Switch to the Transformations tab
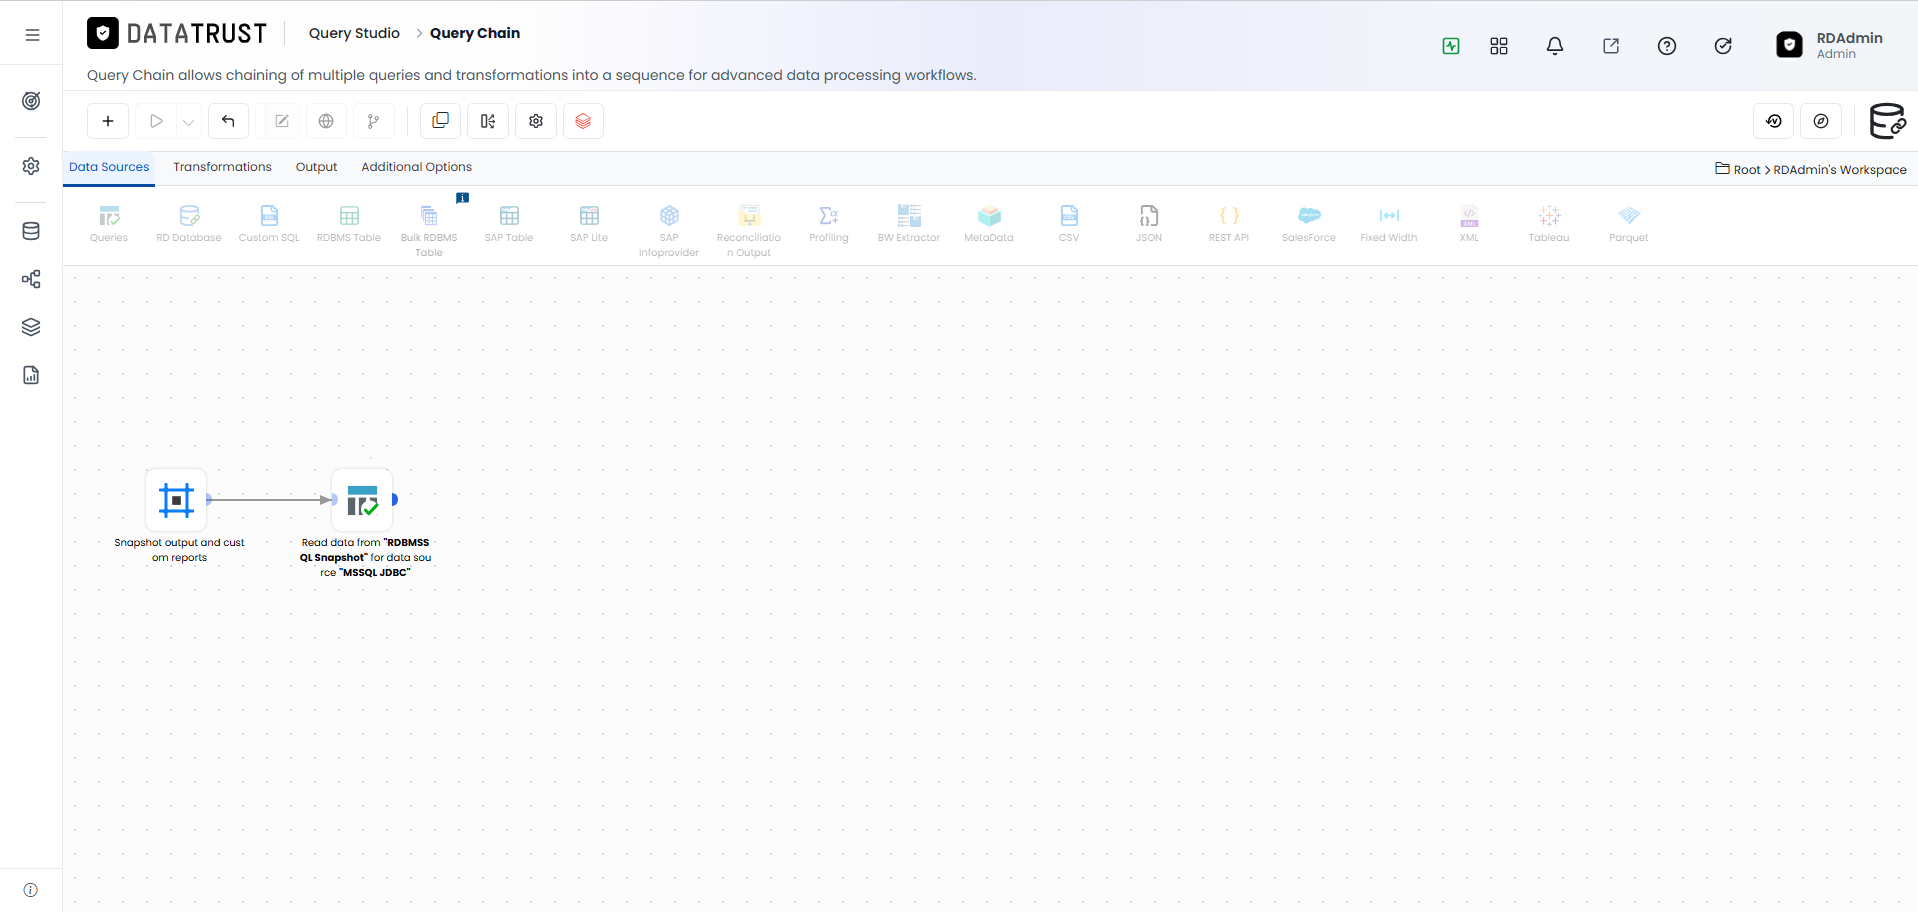This screenshot has width=1918, height=912. [222, 167]
